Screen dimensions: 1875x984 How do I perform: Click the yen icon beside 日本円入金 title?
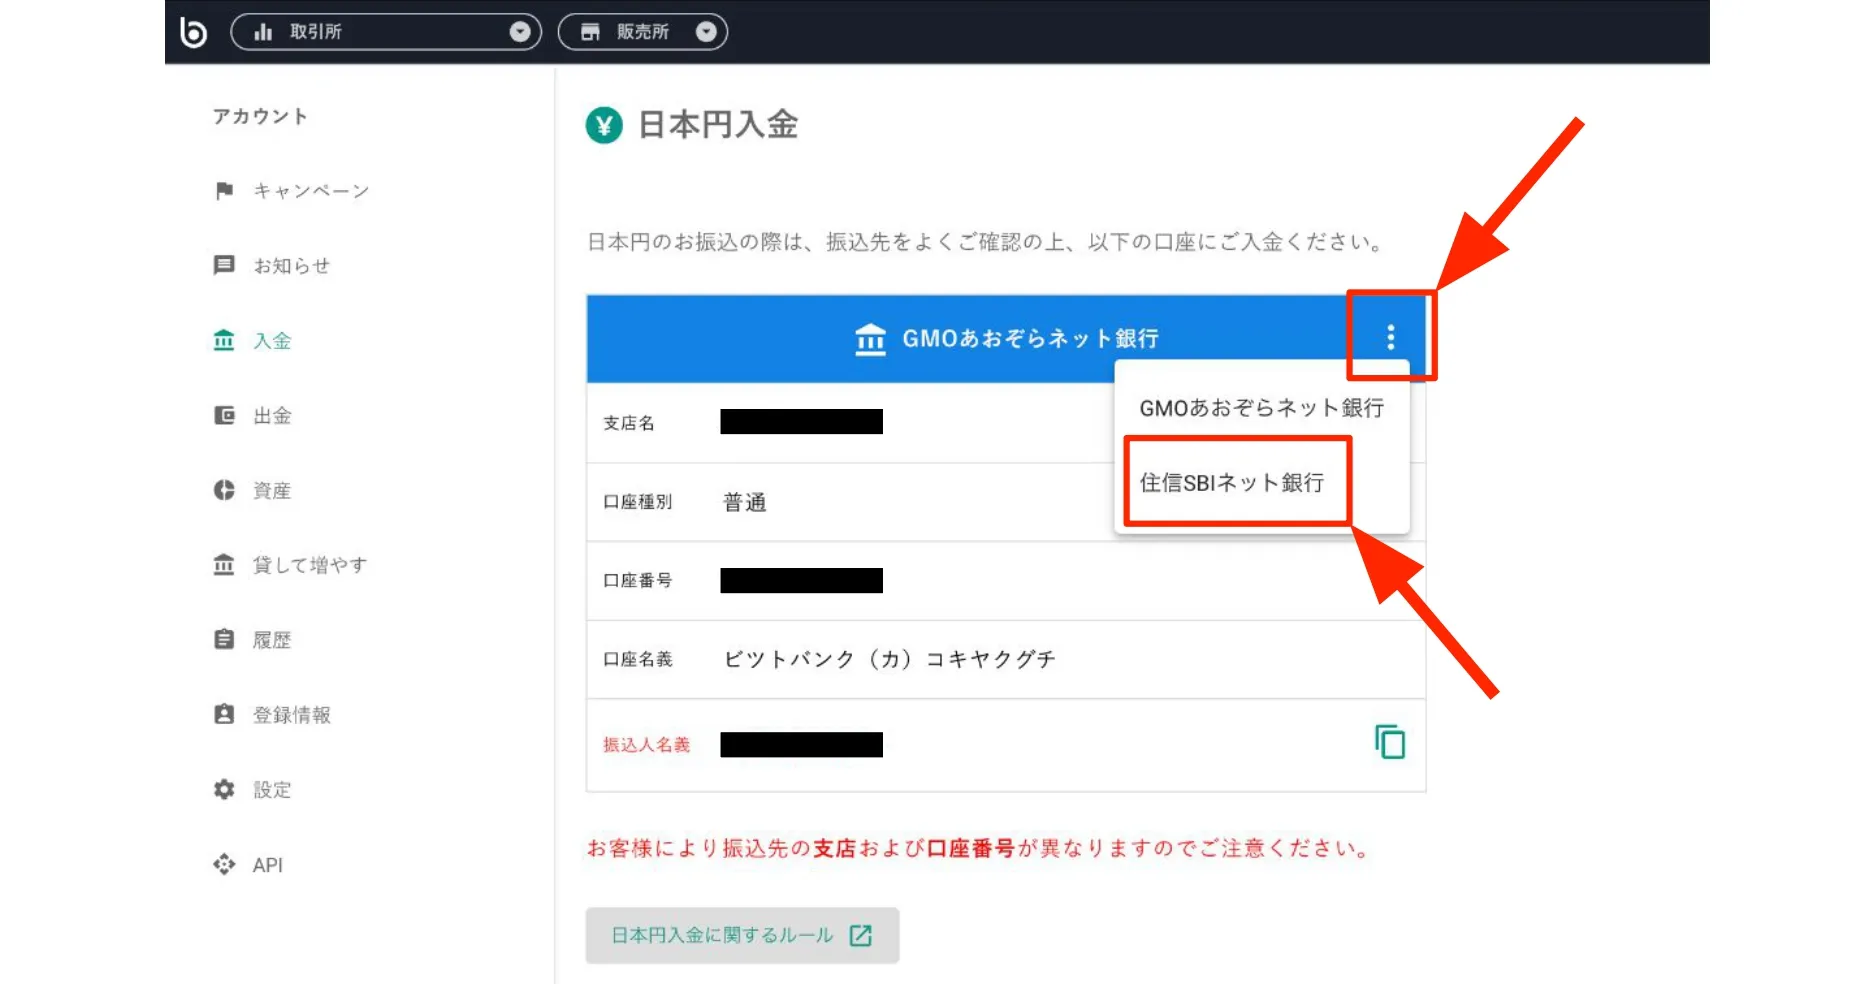(x=604, y=126)
